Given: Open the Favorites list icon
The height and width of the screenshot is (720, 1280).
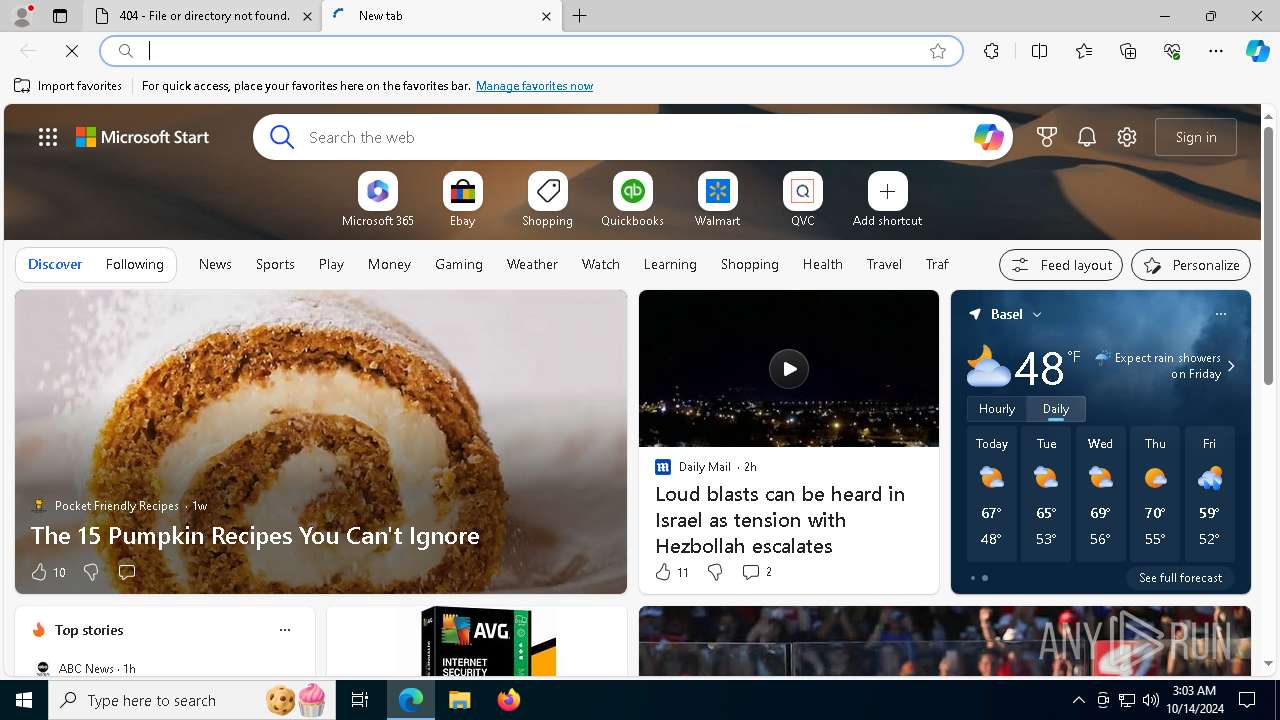Looking at the screenshot, I should (x=1084, y=51).
